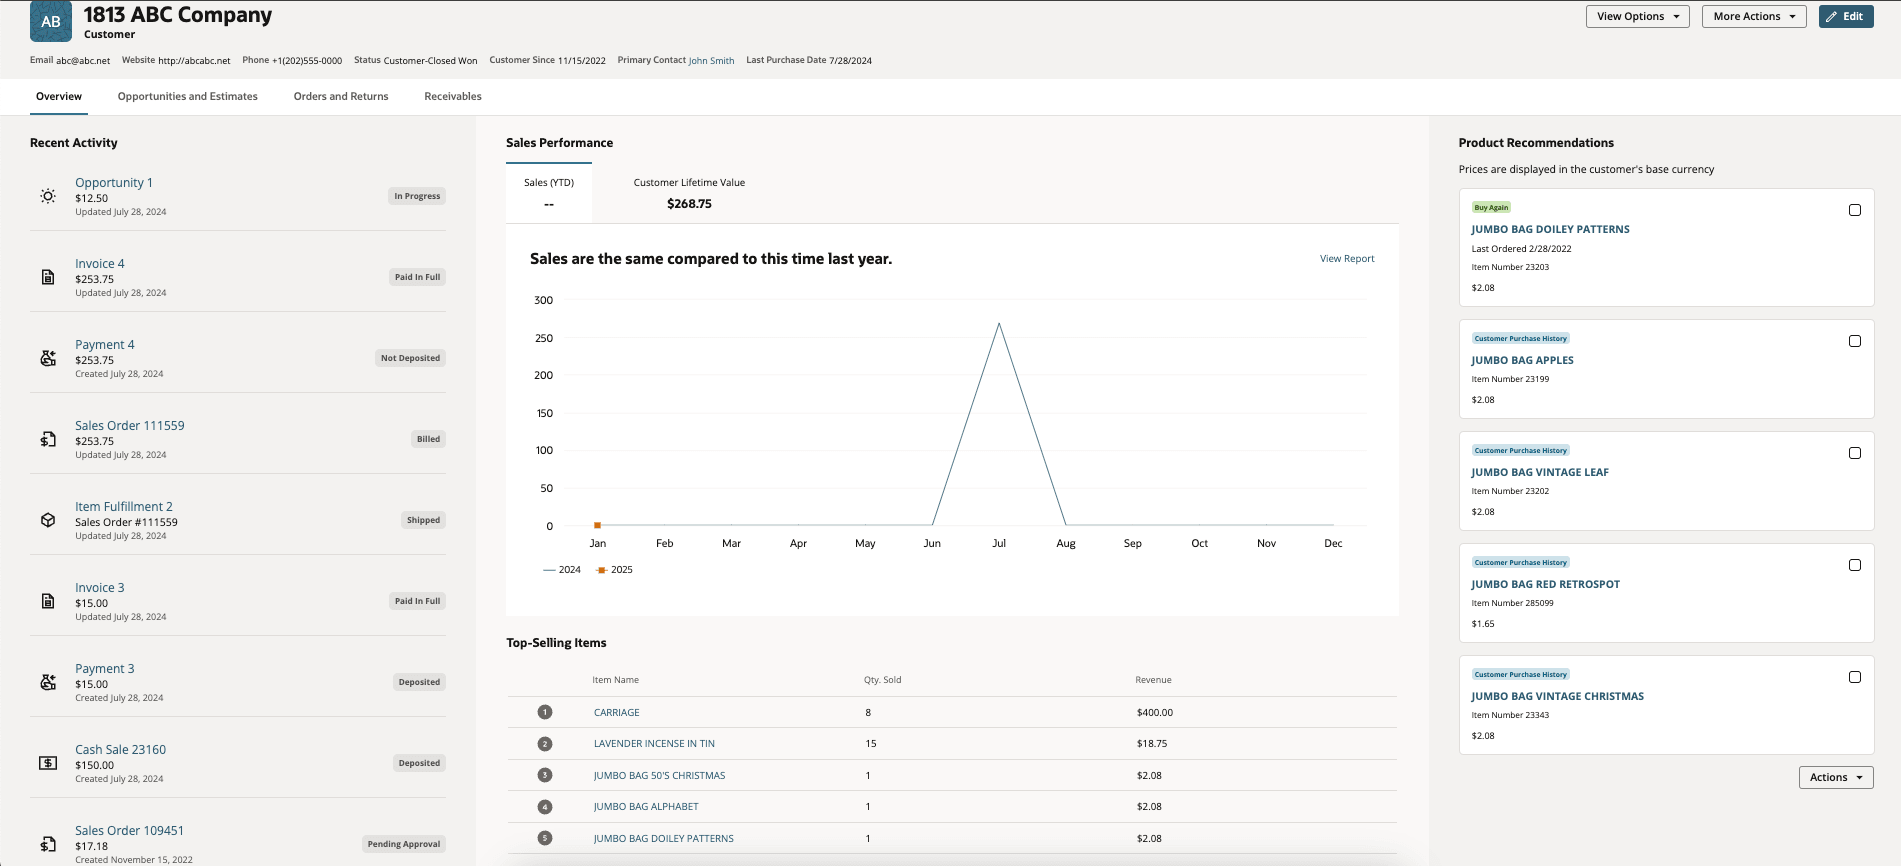Open JUMBO BAG RED RETROSPOT recommendation title
Screen dimensions: 1901x866
1545,585
